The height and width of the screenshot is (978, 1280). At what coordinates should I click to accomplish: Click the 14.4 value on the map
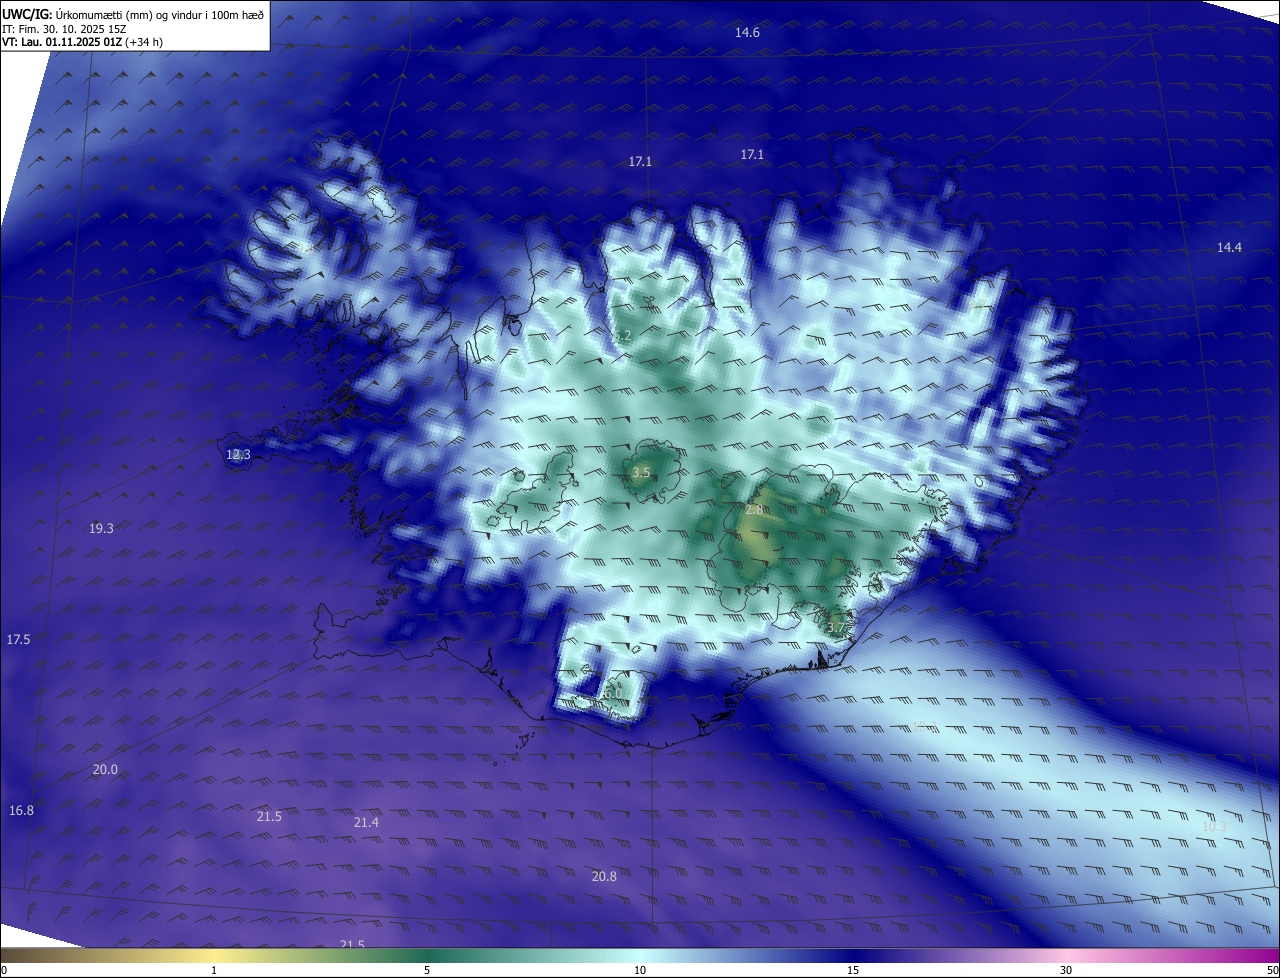1229,248
